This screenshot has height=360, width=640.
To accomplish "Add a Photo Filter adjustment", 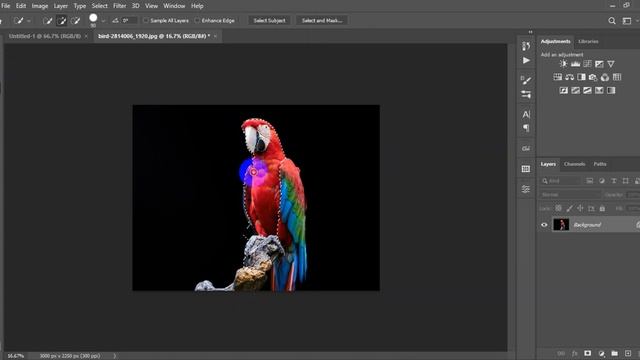I will coord(593,77).
